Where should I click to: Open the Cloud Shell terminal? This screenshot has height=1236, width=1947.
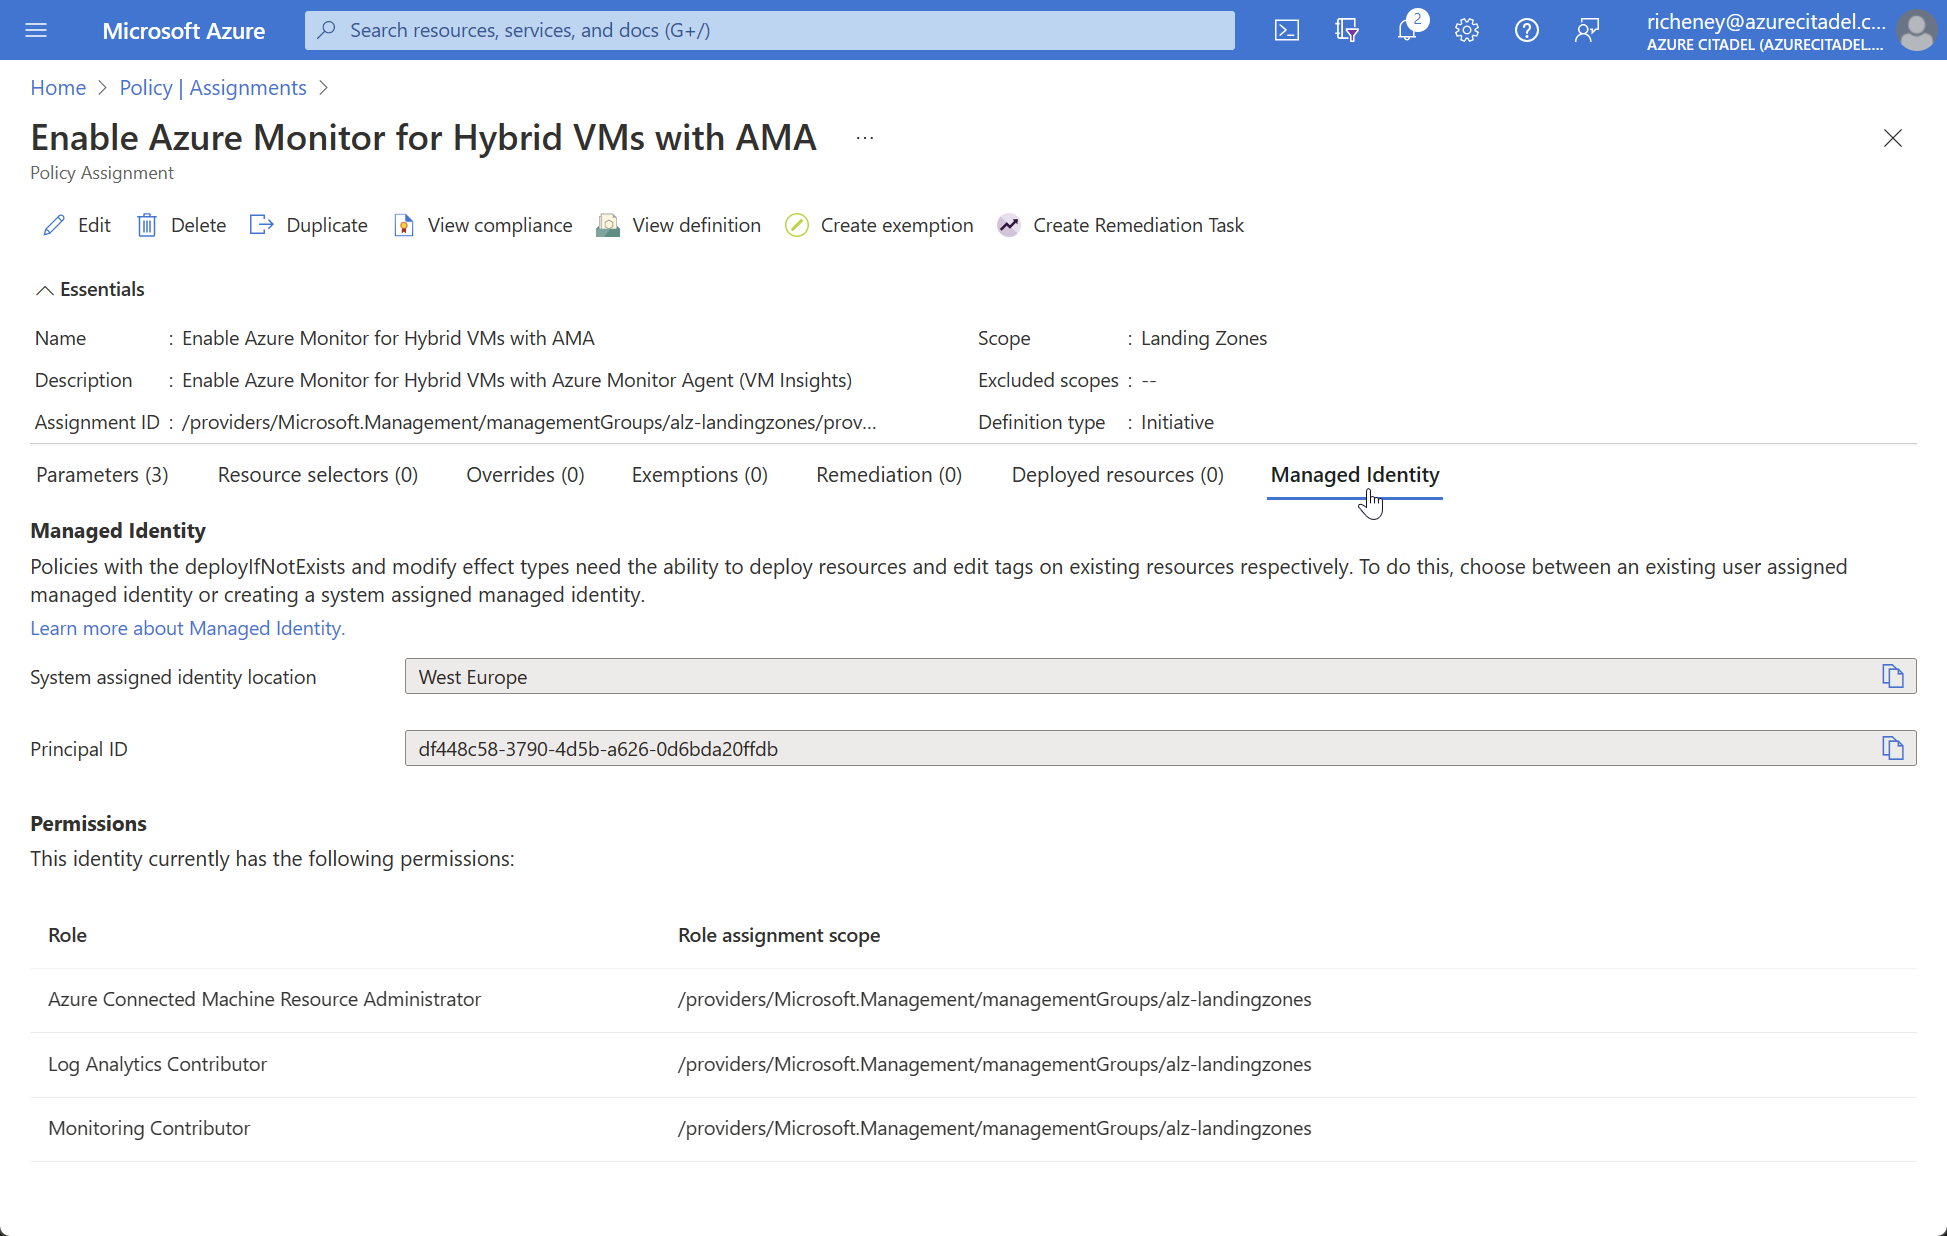pyautogui.click(x=1287, y=30)
